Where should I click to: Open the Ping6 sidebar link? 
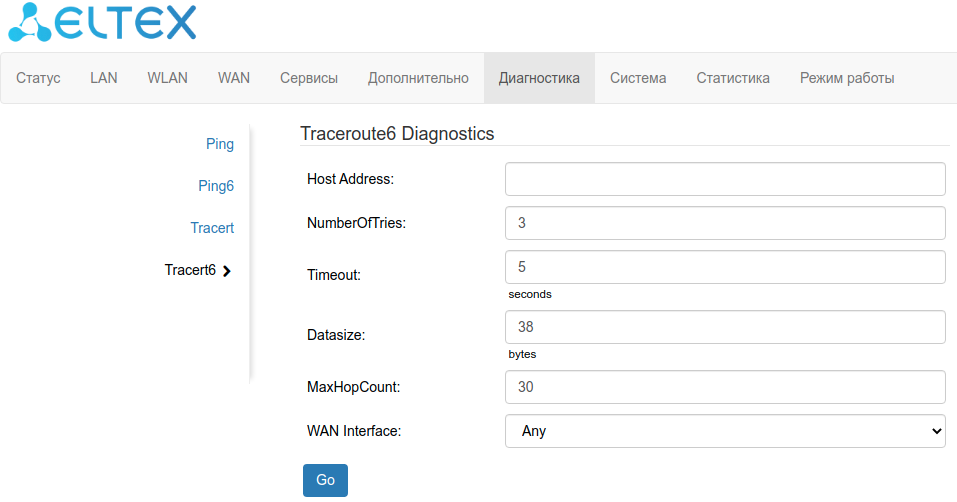pos(216,186)
